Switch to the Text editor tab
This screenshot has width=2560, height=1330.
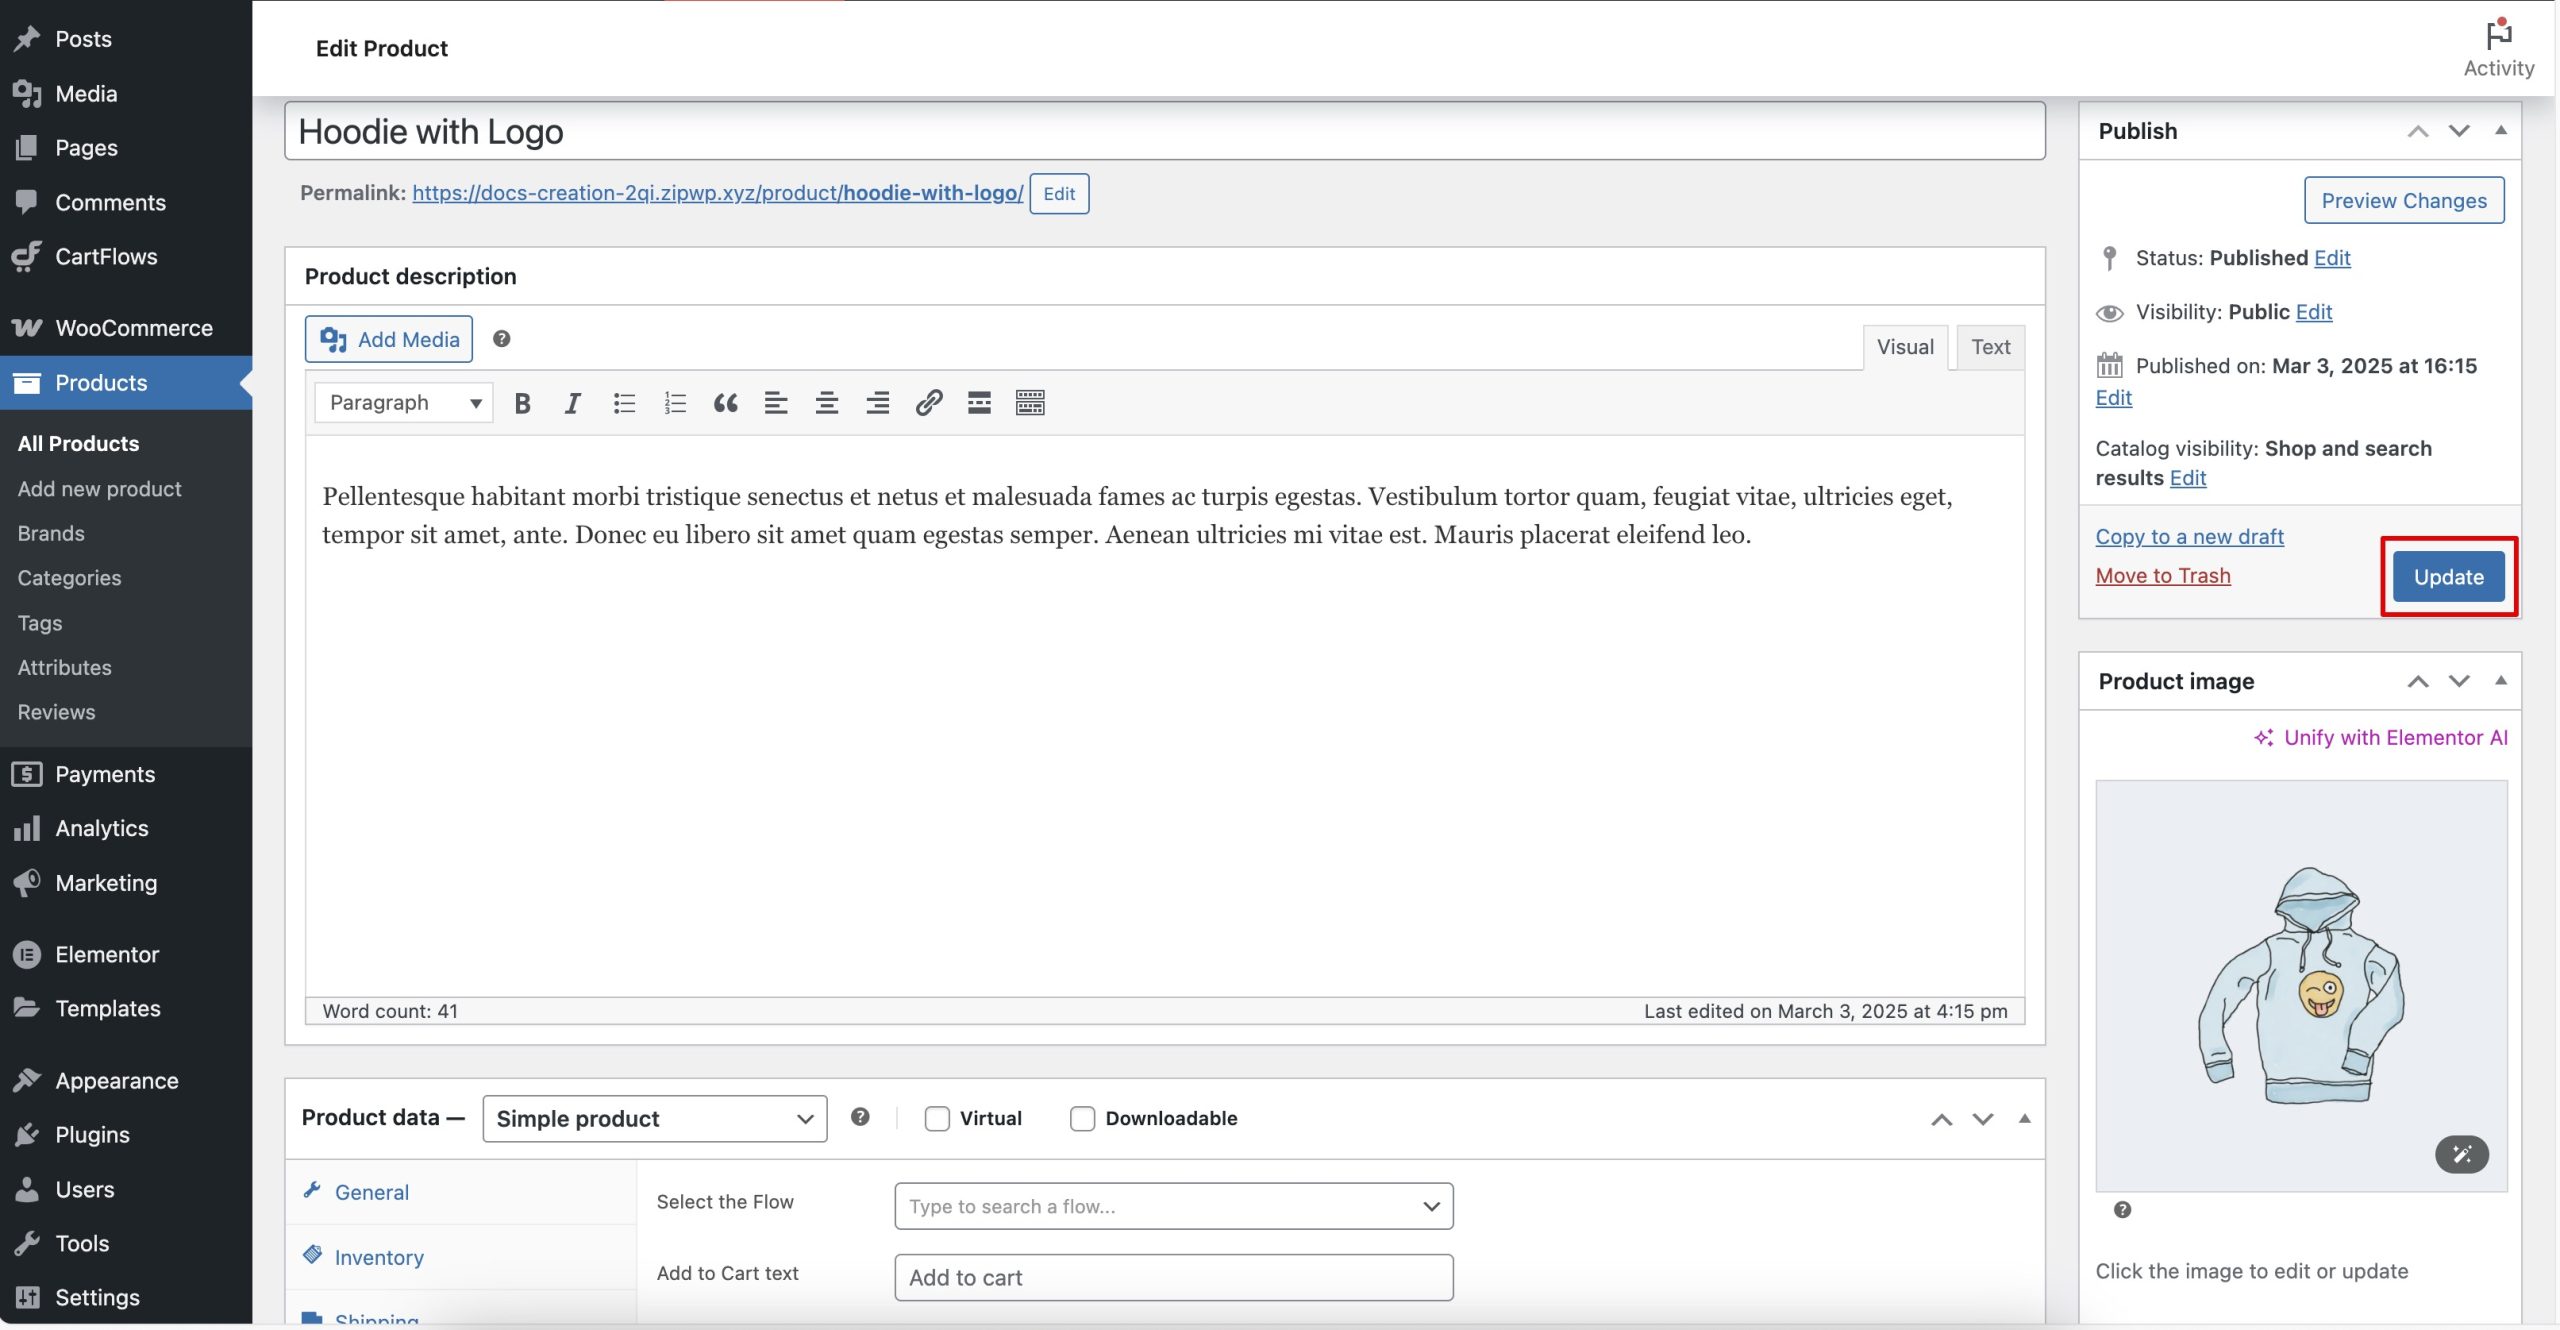(1990, 347)
